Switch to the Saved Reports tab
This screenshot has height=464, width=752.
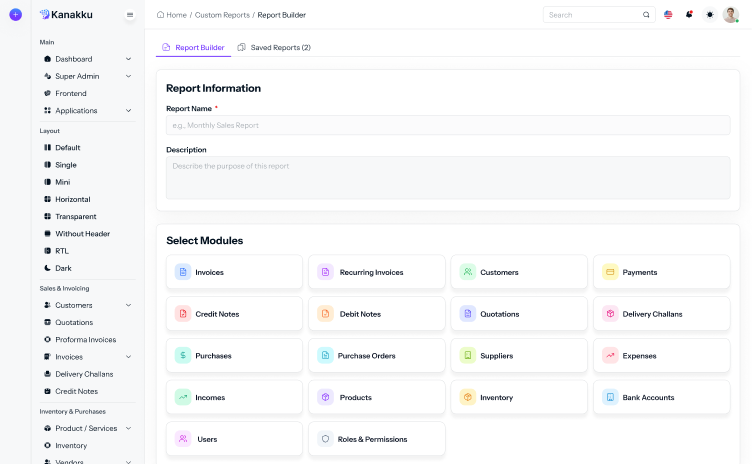click(274, 47)
